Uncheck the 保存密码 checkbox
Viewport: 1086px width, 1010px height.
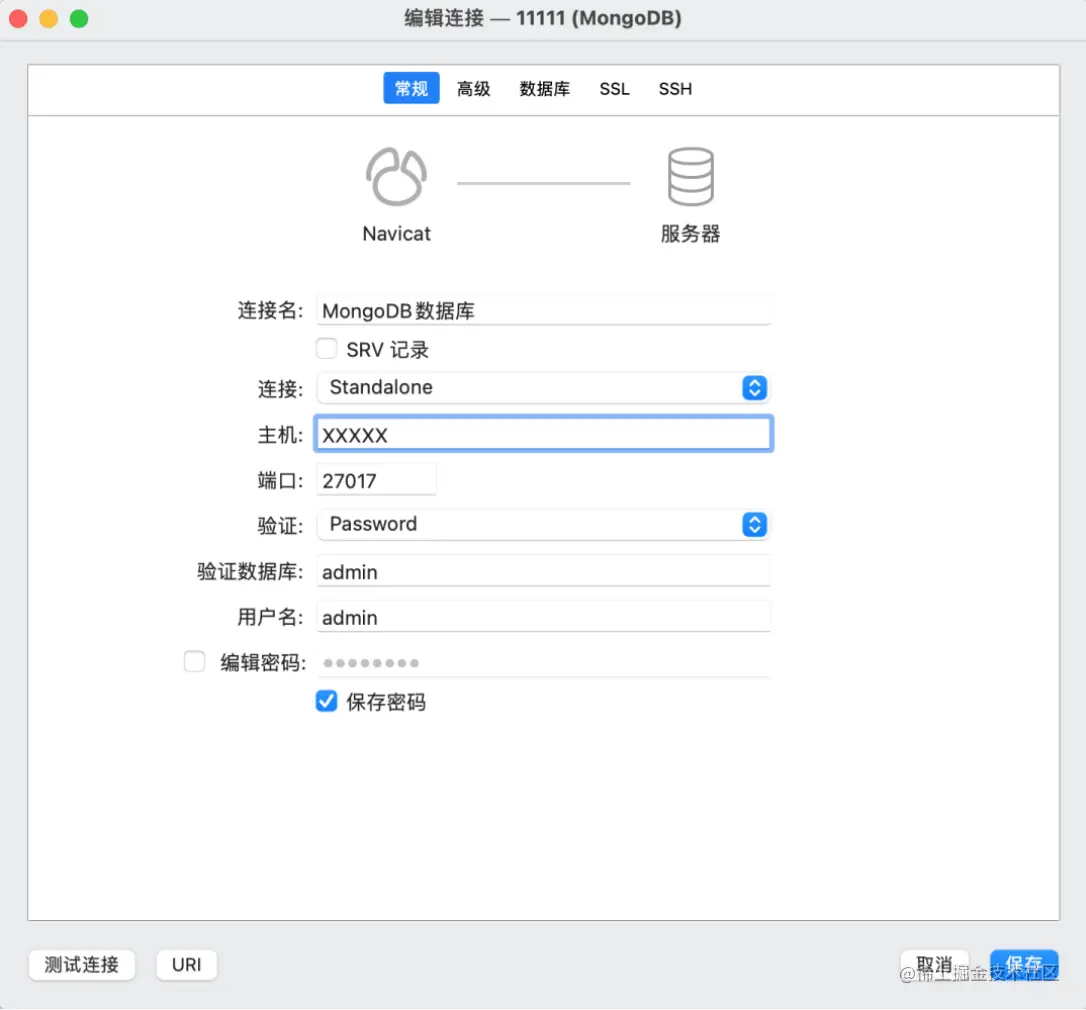click(326, 701)
